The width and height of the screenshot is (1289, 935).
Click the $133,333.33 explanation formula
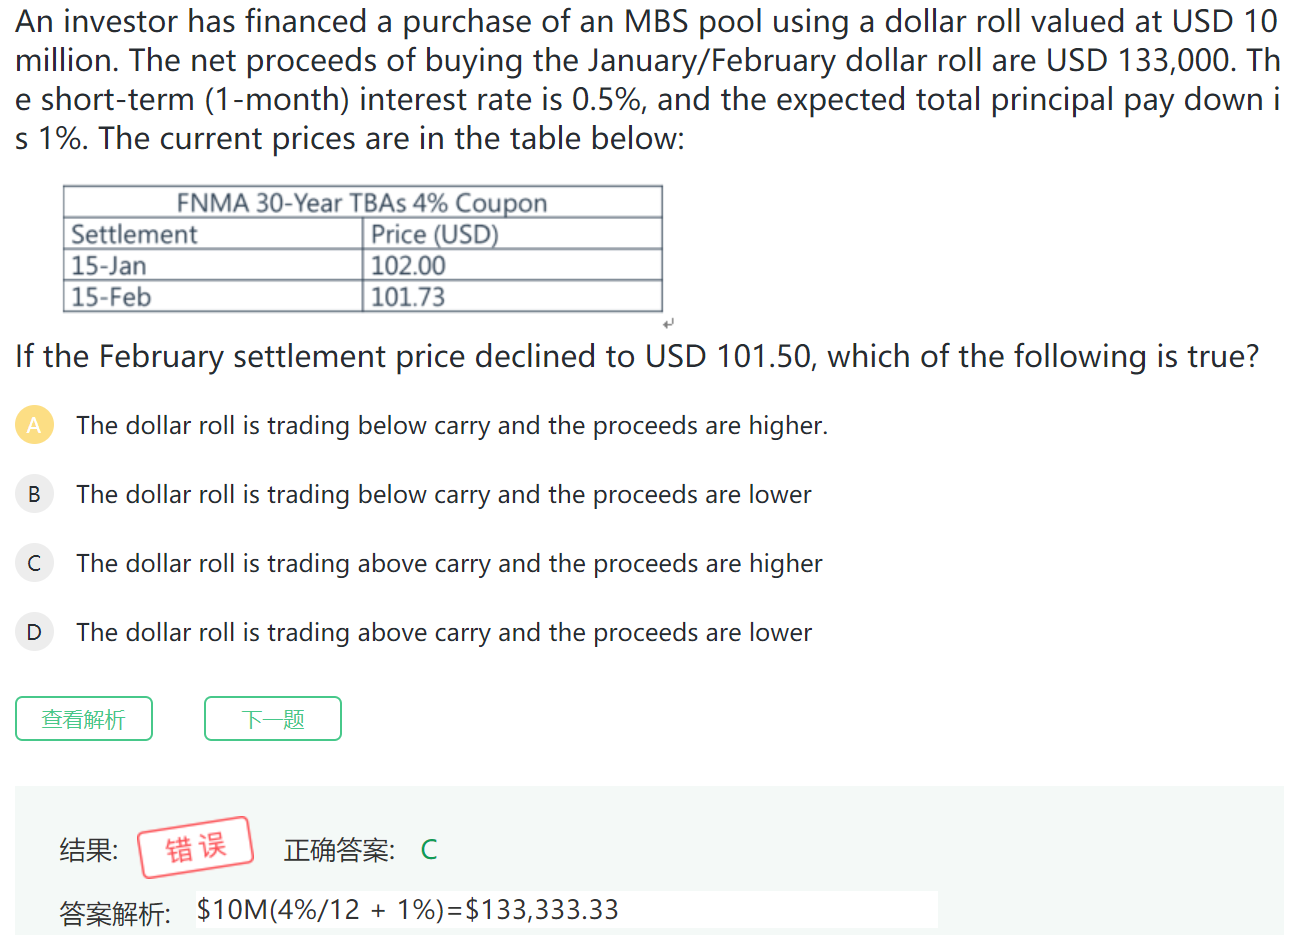coord(408,910)
